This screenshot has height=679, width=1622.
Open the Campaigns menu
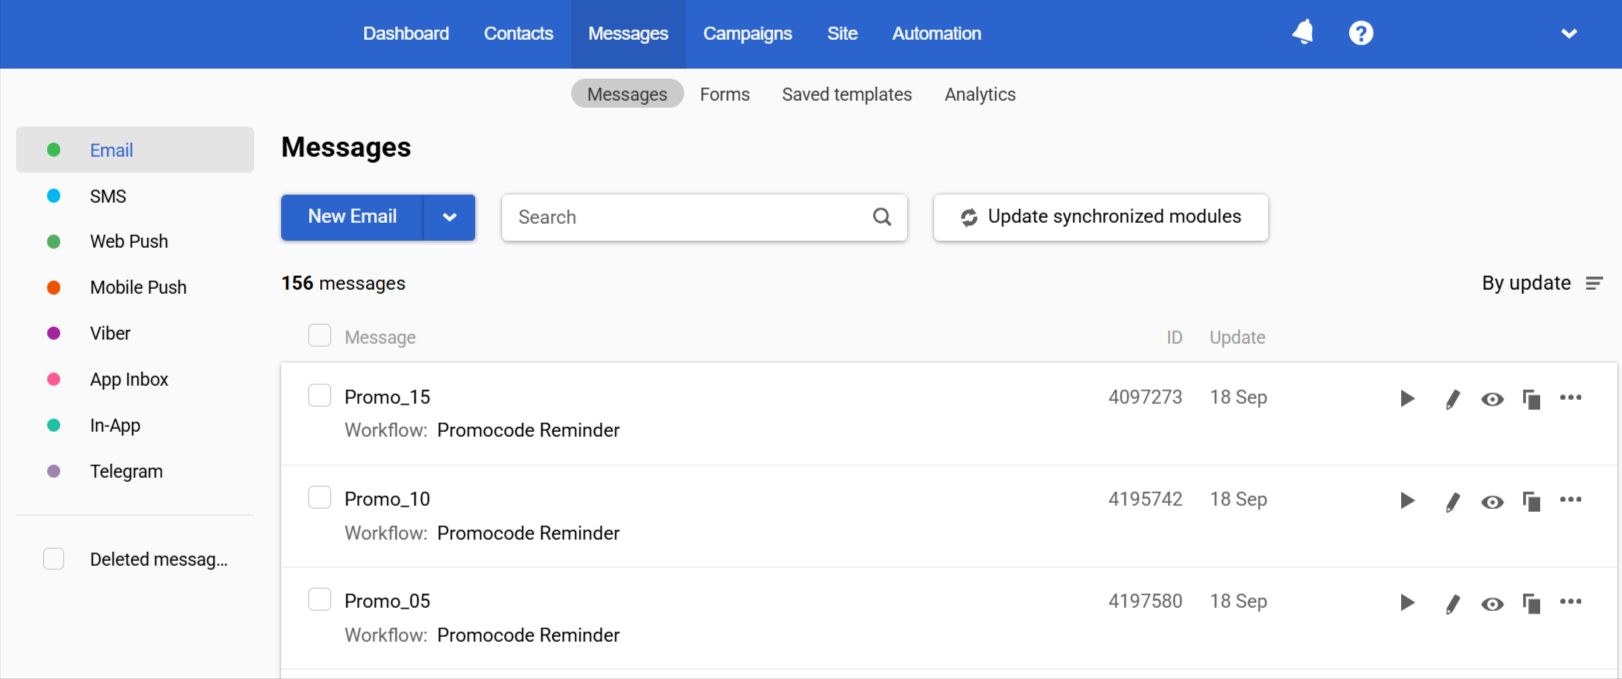747,33
